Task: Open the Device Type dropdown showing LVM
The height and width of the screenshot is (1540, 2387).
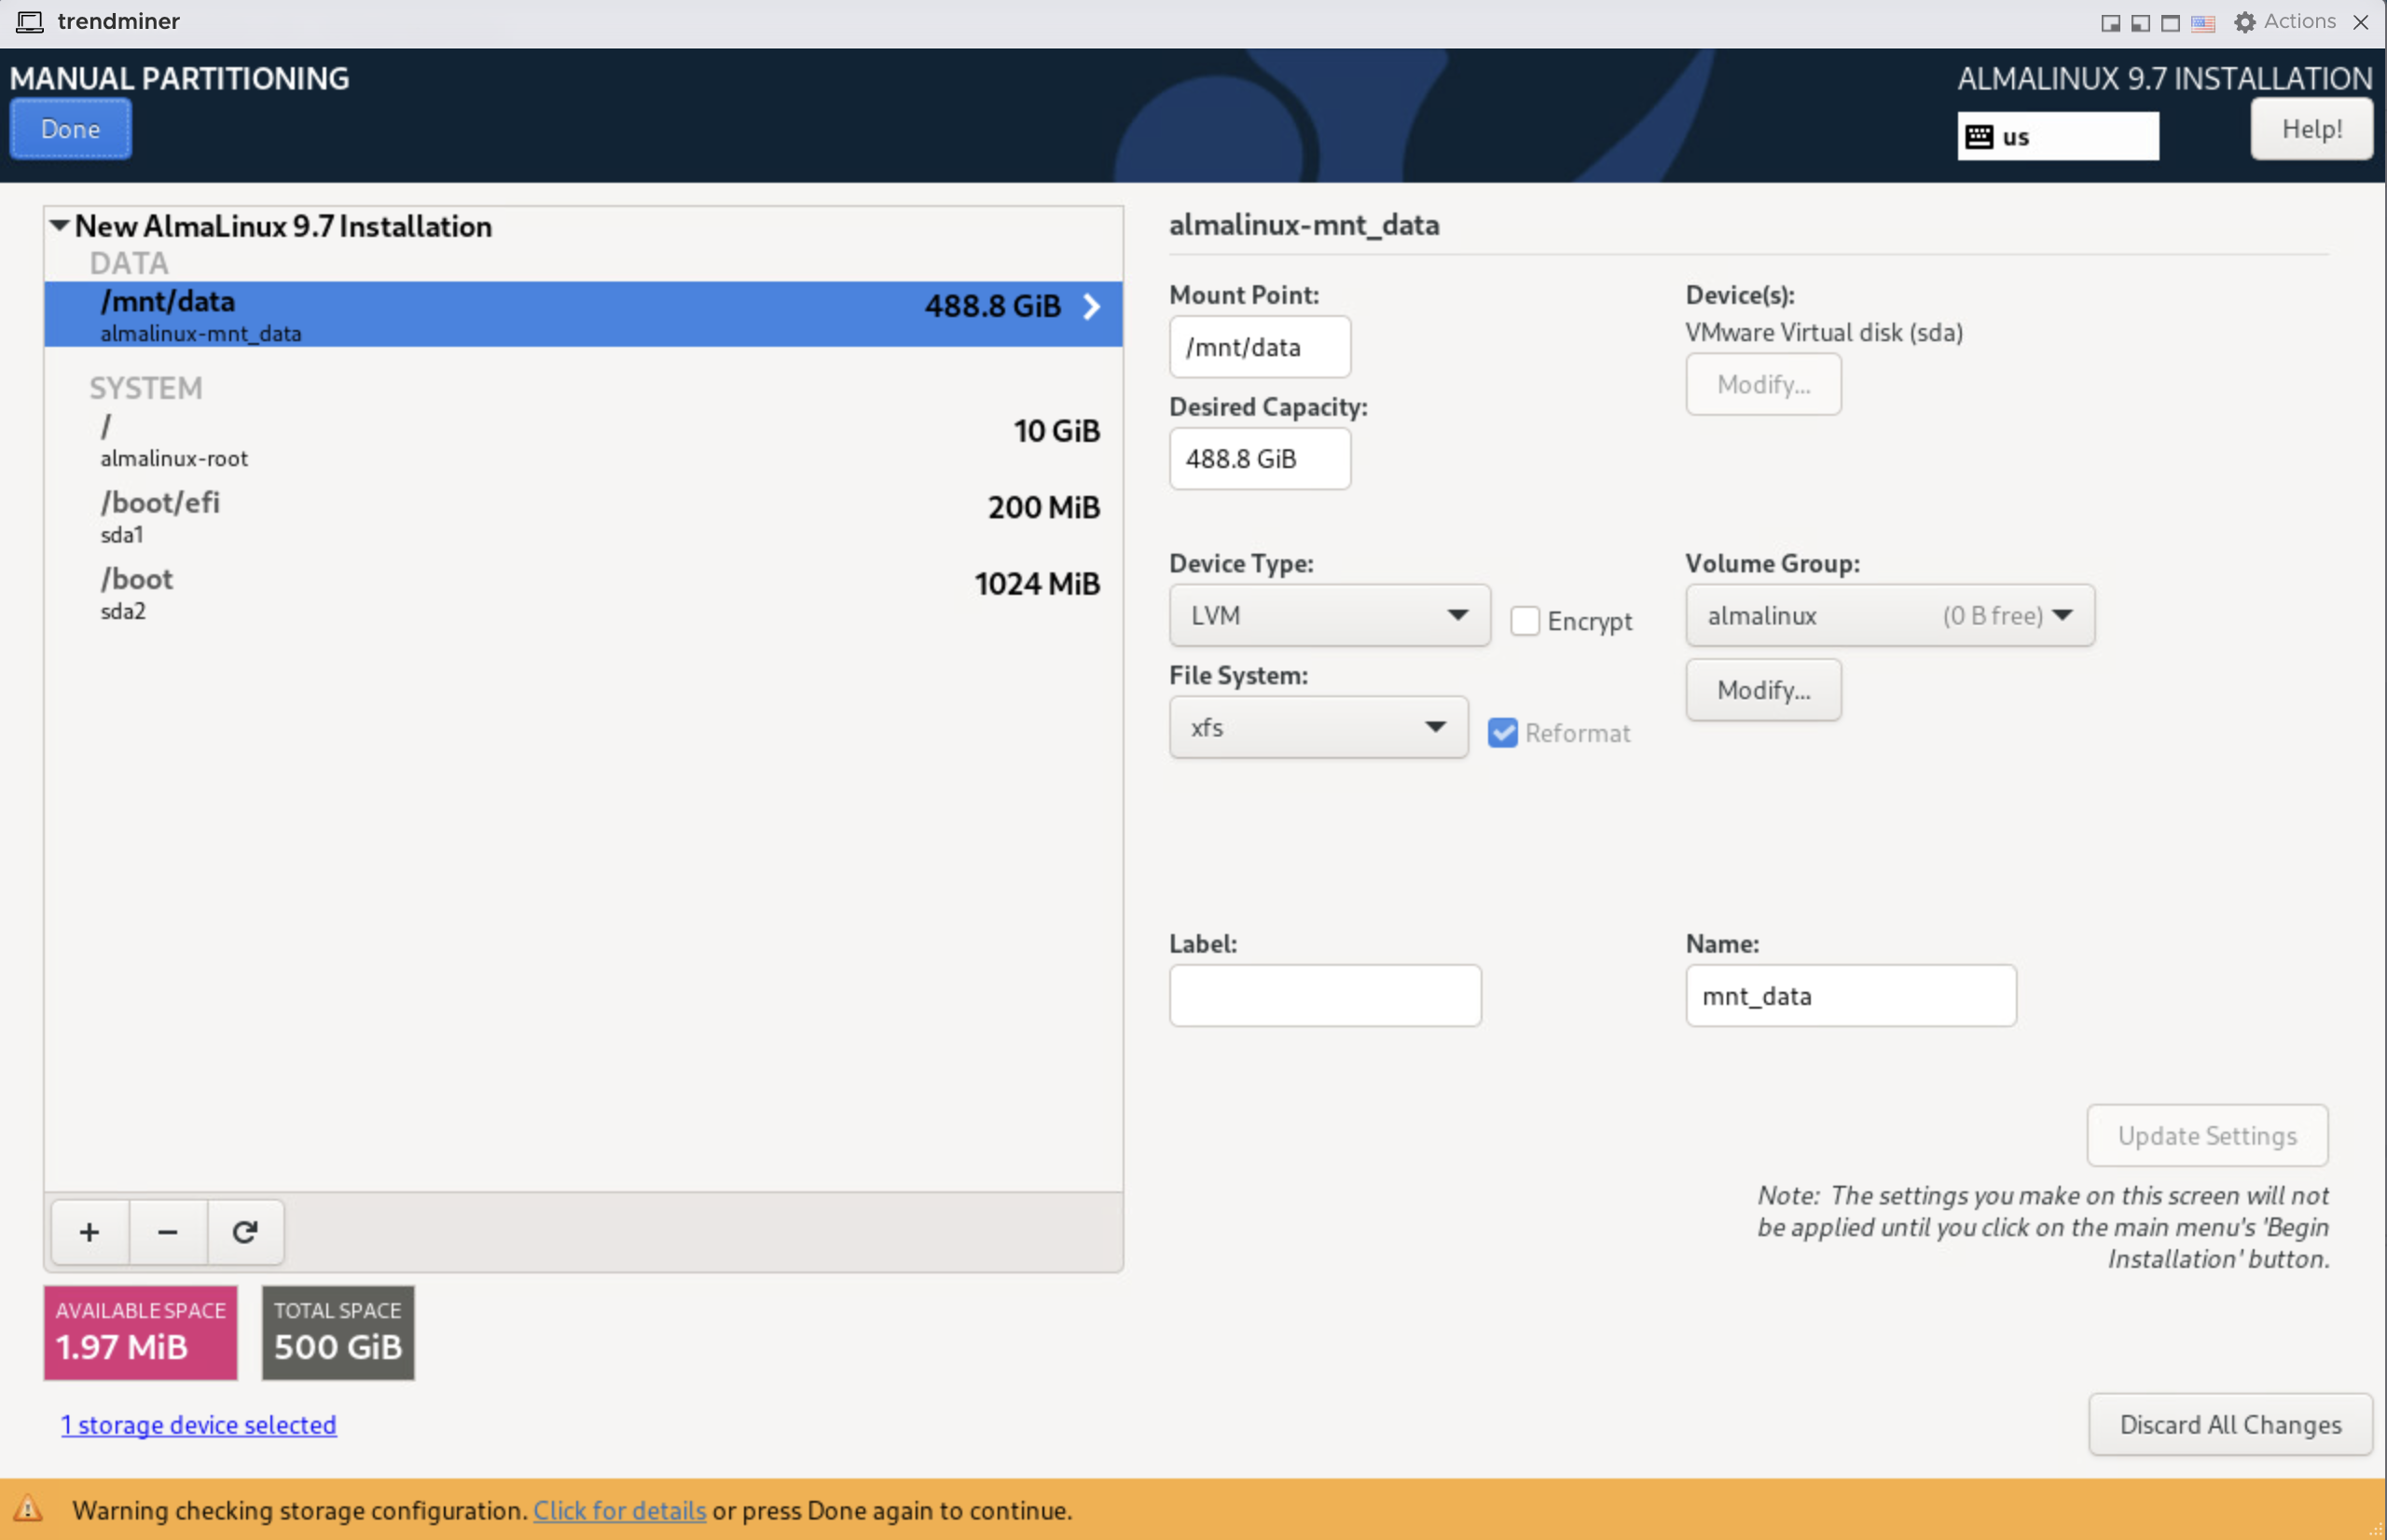Action: tap(1328, 615)
